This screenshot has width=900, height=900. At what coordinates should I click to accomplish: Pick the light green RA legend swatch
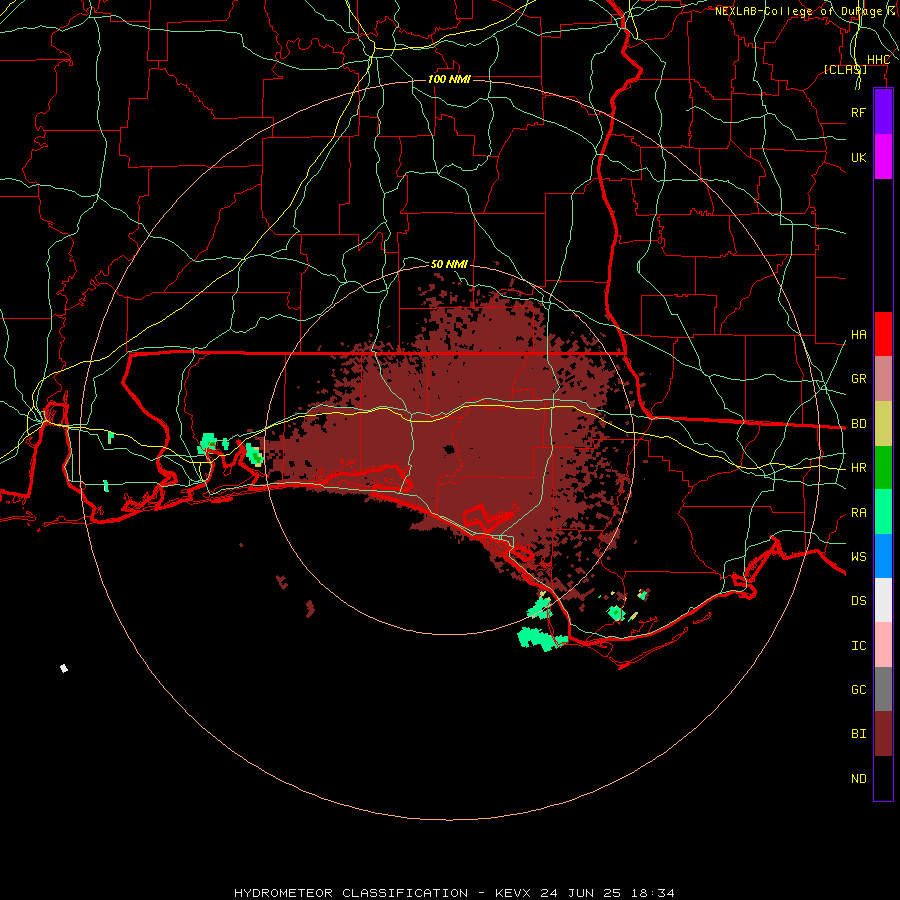[883, 512]
